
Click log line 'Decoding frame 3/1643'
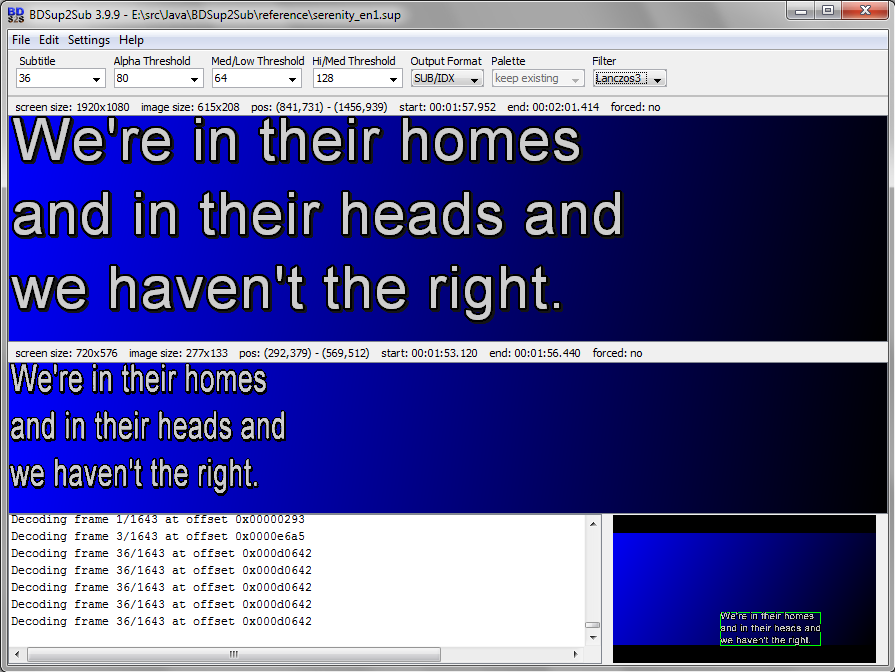click(158, 537)
